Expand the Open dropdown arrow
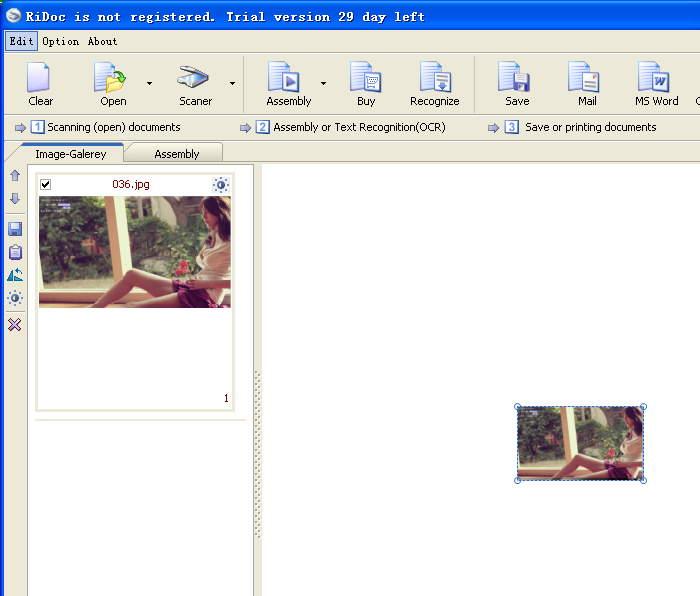Image resolution: width=700 pixels, height=596 pixels. point(150,83)
